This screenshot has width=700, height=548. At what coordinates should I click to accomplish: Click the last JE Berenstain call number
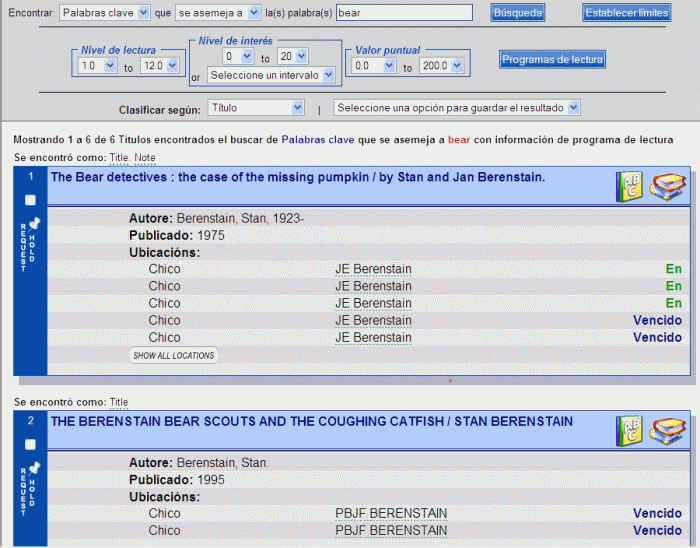coord(373,337)
